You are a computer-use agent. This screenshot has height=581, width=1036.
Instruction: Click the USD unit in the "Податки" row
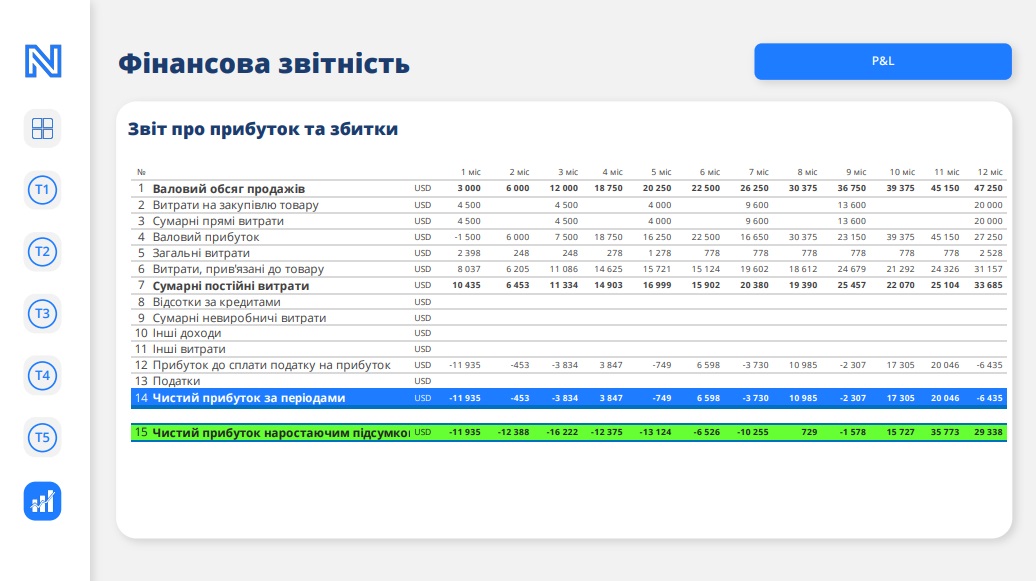[423, 381]
